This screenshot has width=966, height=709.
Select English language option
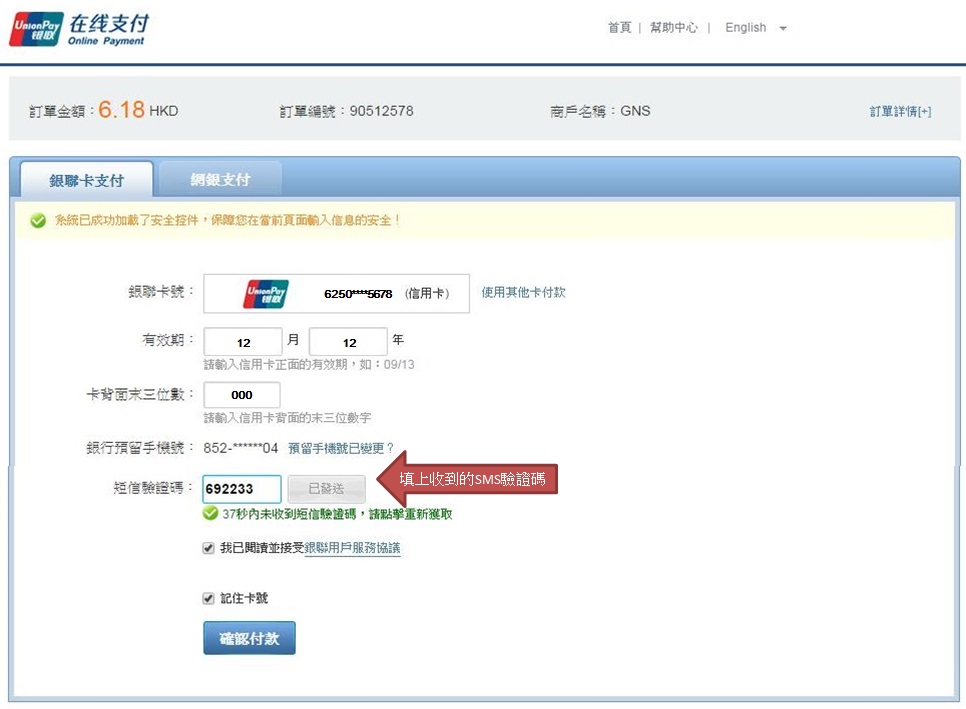click(x=745, y=28)
